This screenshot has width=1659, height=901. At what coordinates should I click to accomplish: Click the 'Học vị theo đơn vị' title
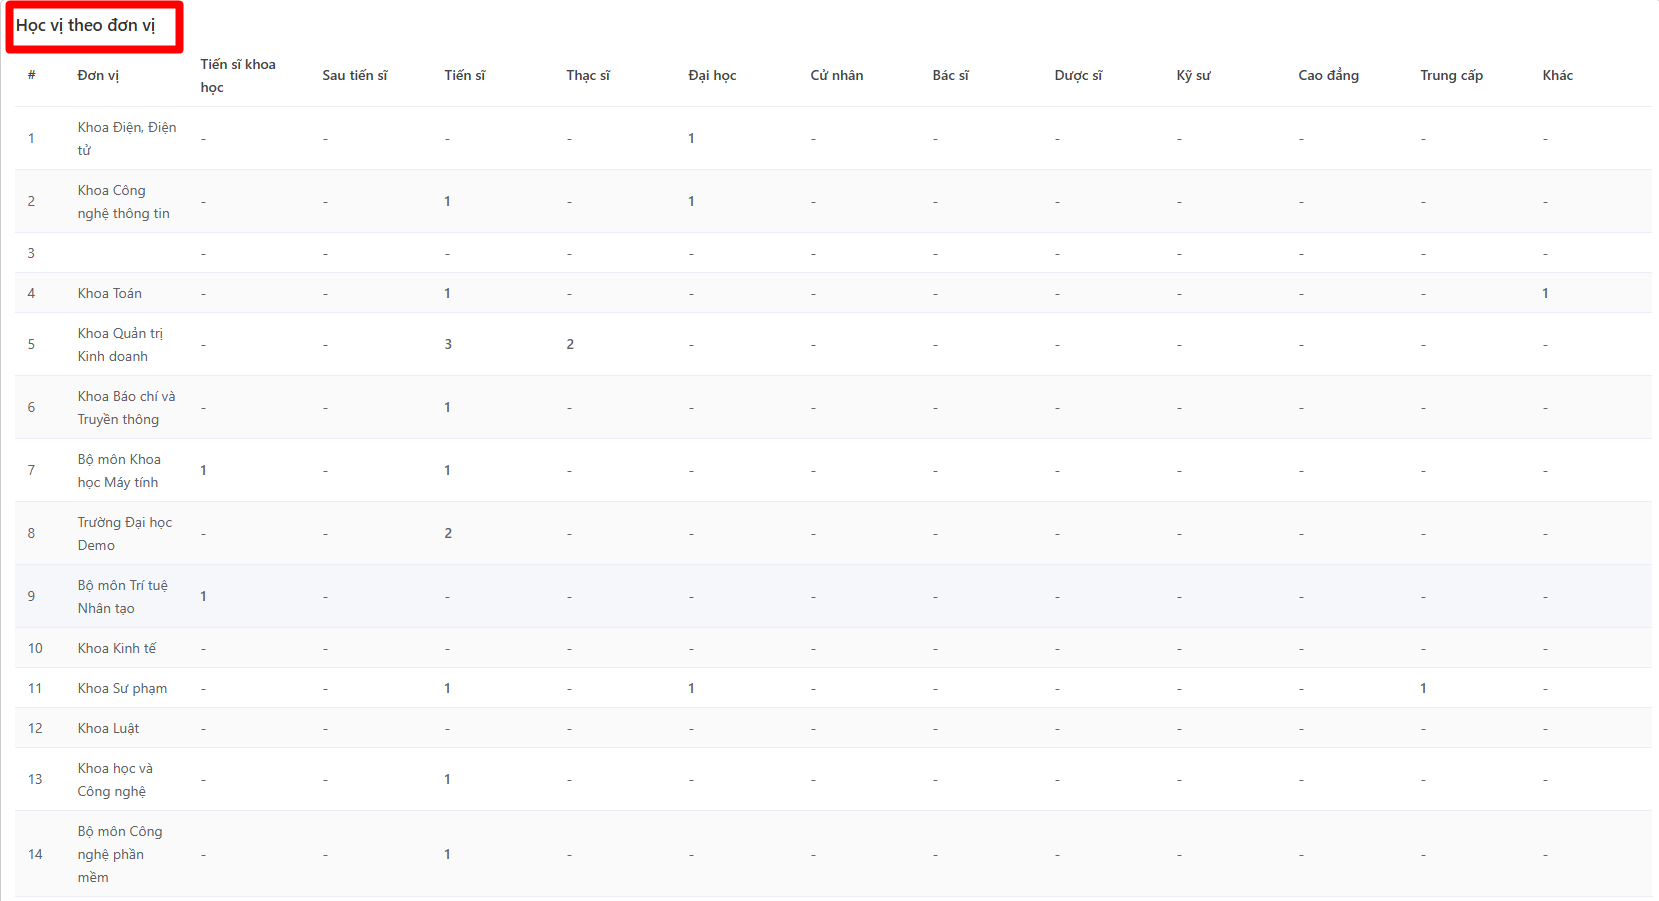86,26
